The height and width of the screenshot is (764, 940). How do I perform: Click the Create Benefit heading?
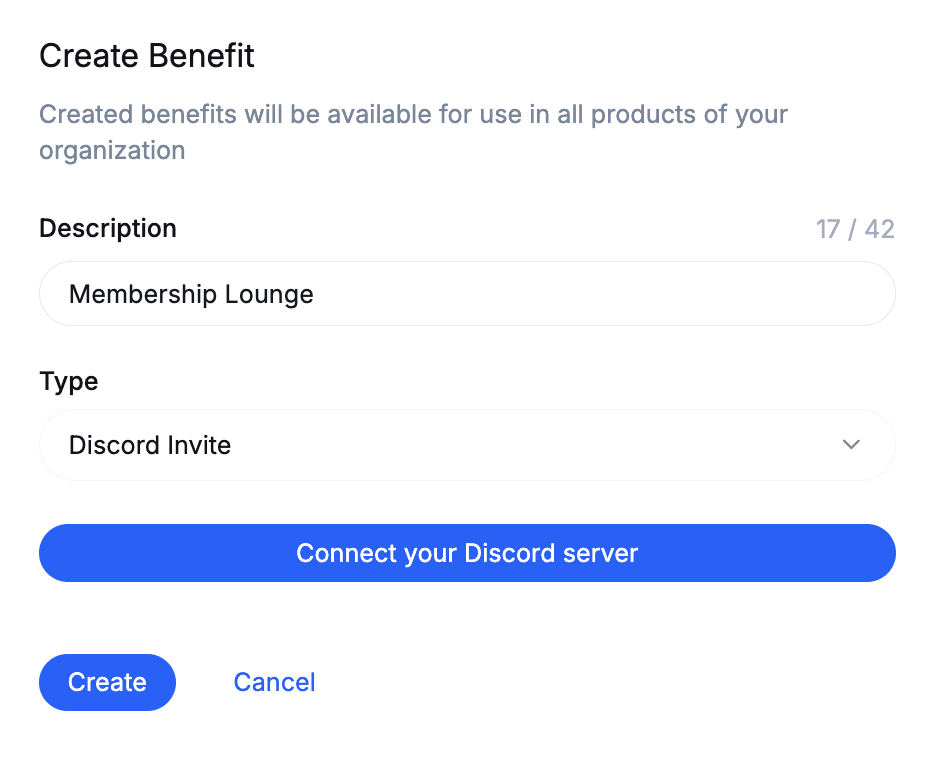(147, 56)
